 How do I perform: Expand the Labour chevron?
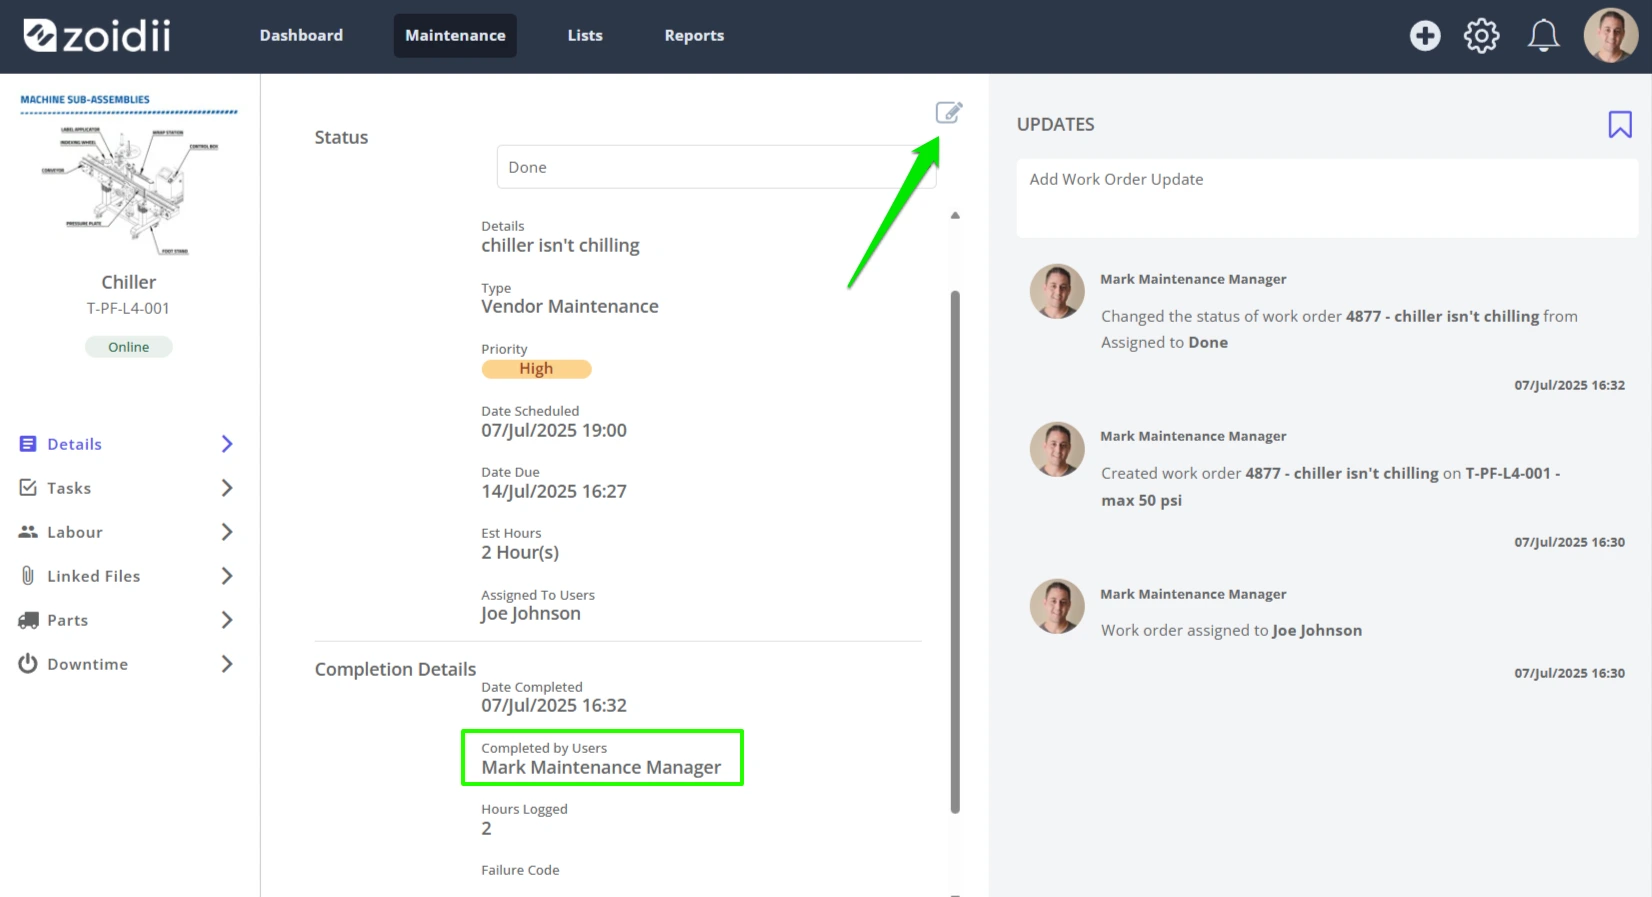(227, 532)
